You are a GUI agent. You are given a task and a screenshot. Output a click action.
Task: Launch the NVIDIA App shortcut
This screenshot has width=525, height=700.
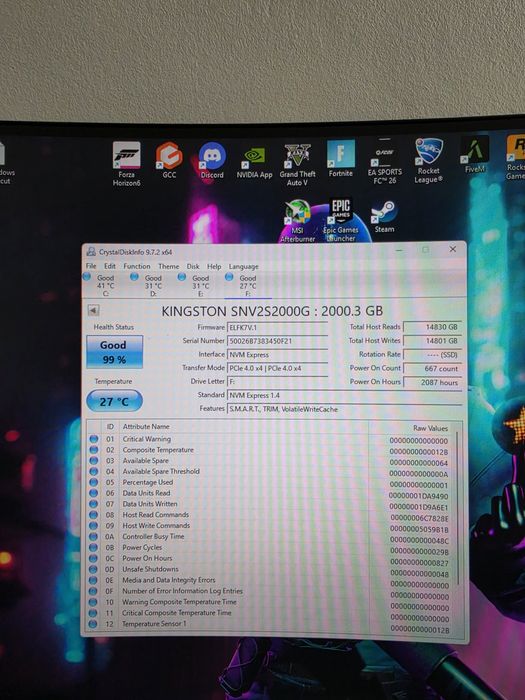point(254,162)
